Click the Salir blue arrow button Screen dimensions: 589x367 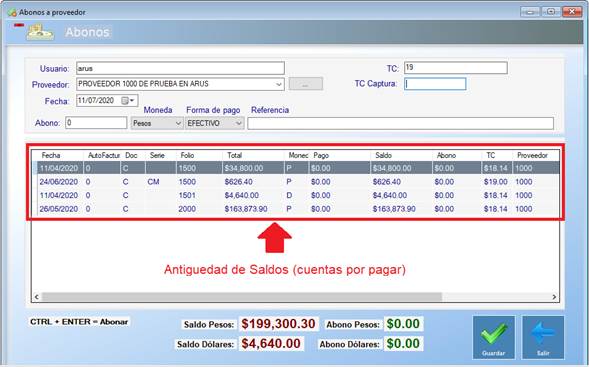[x=543, y=337]
